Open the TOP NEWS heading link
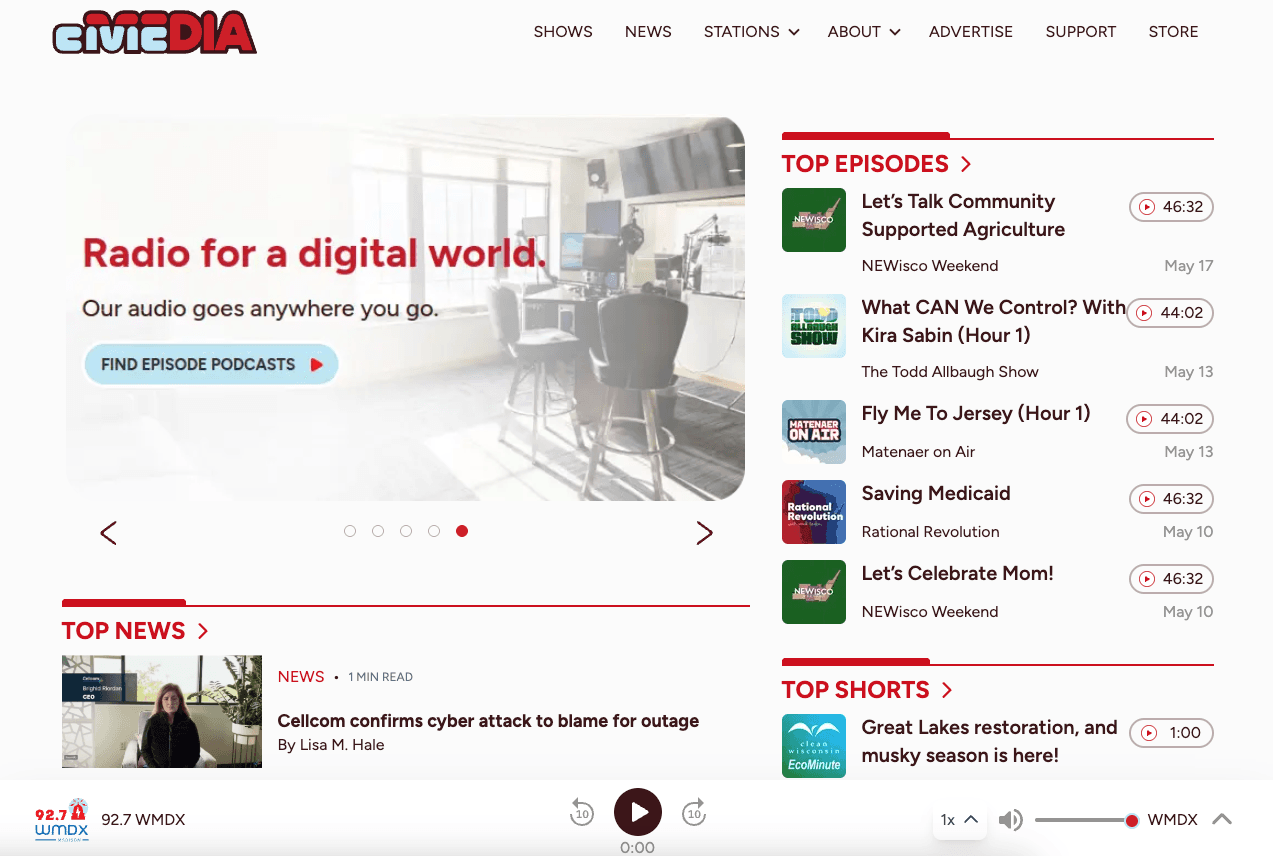Screen dimensions: 1273x856 135,631
